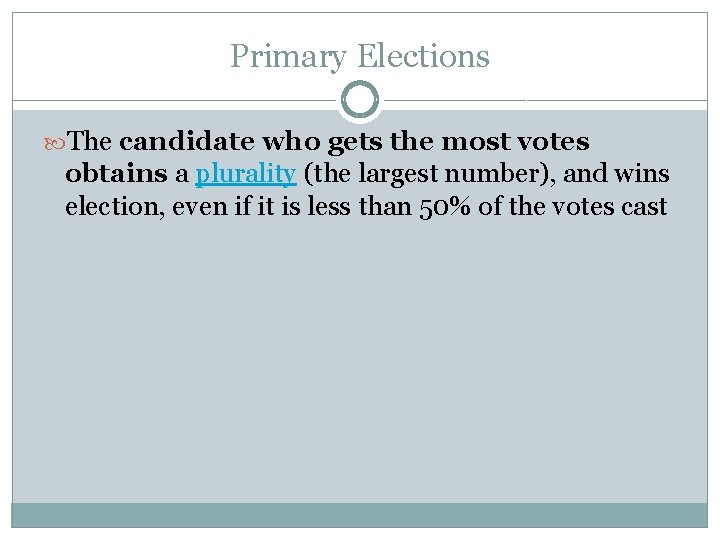This screenshot has width=720, height=540.
Task: Click the 50% figure in body text
Action: pyautogui.click(x=444, y=207)
